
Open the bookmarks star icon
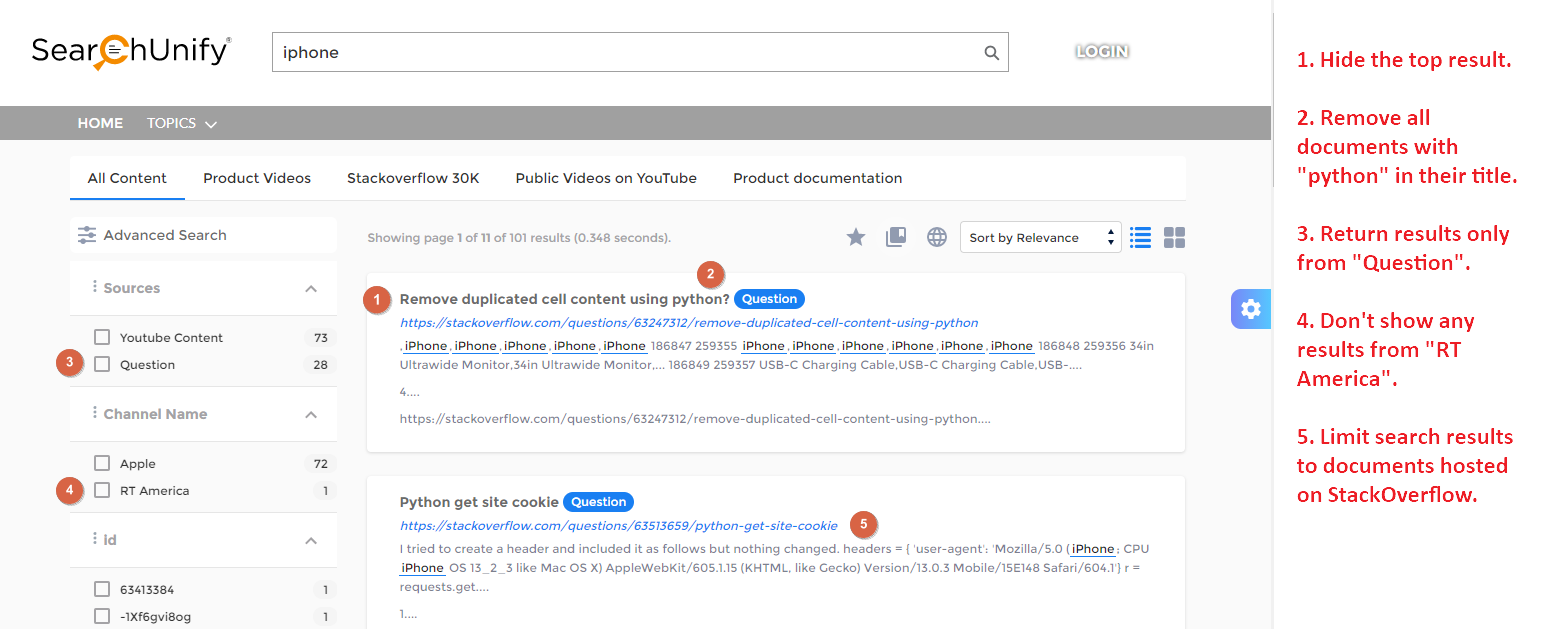856,237
